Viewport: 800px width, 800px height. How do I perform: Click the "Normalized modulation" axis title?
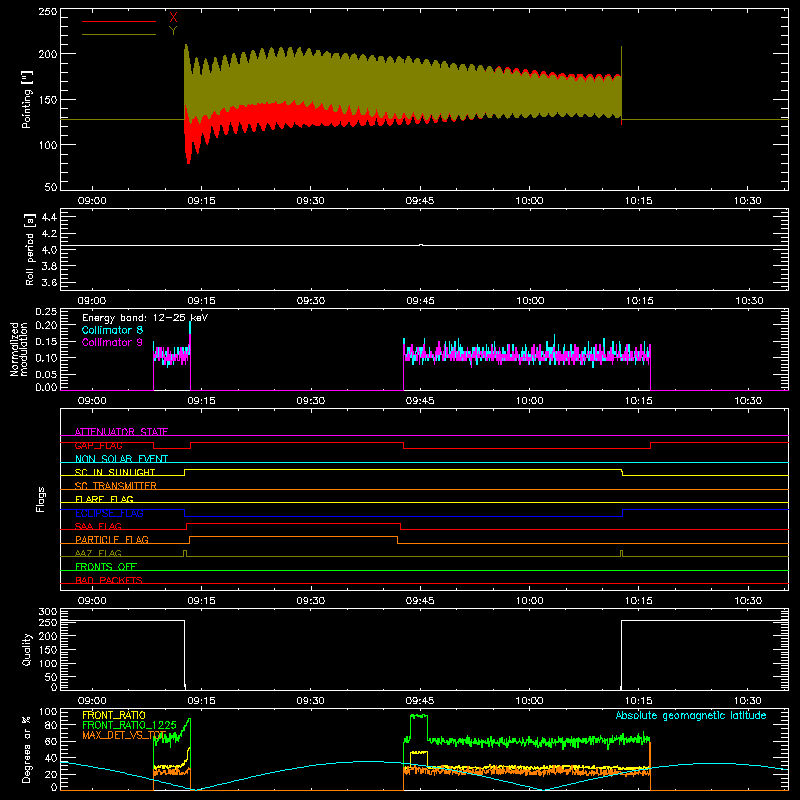(19, 349)
